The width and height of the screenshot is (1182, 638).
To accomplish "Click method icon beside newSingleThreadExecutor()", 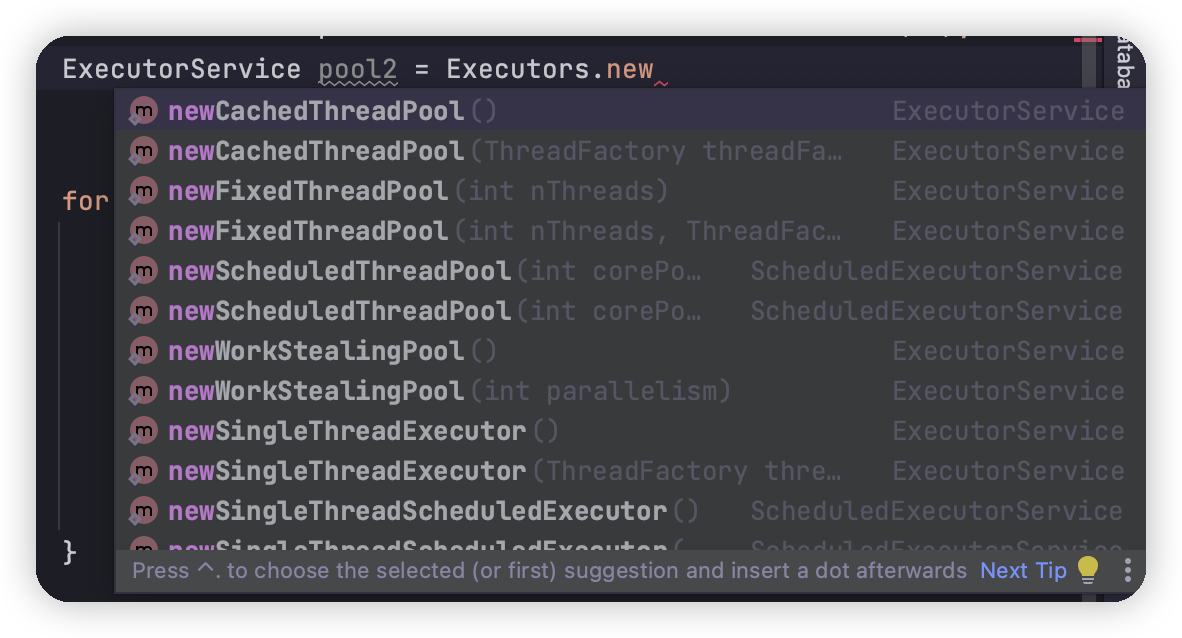I will [x=142, y=431].
